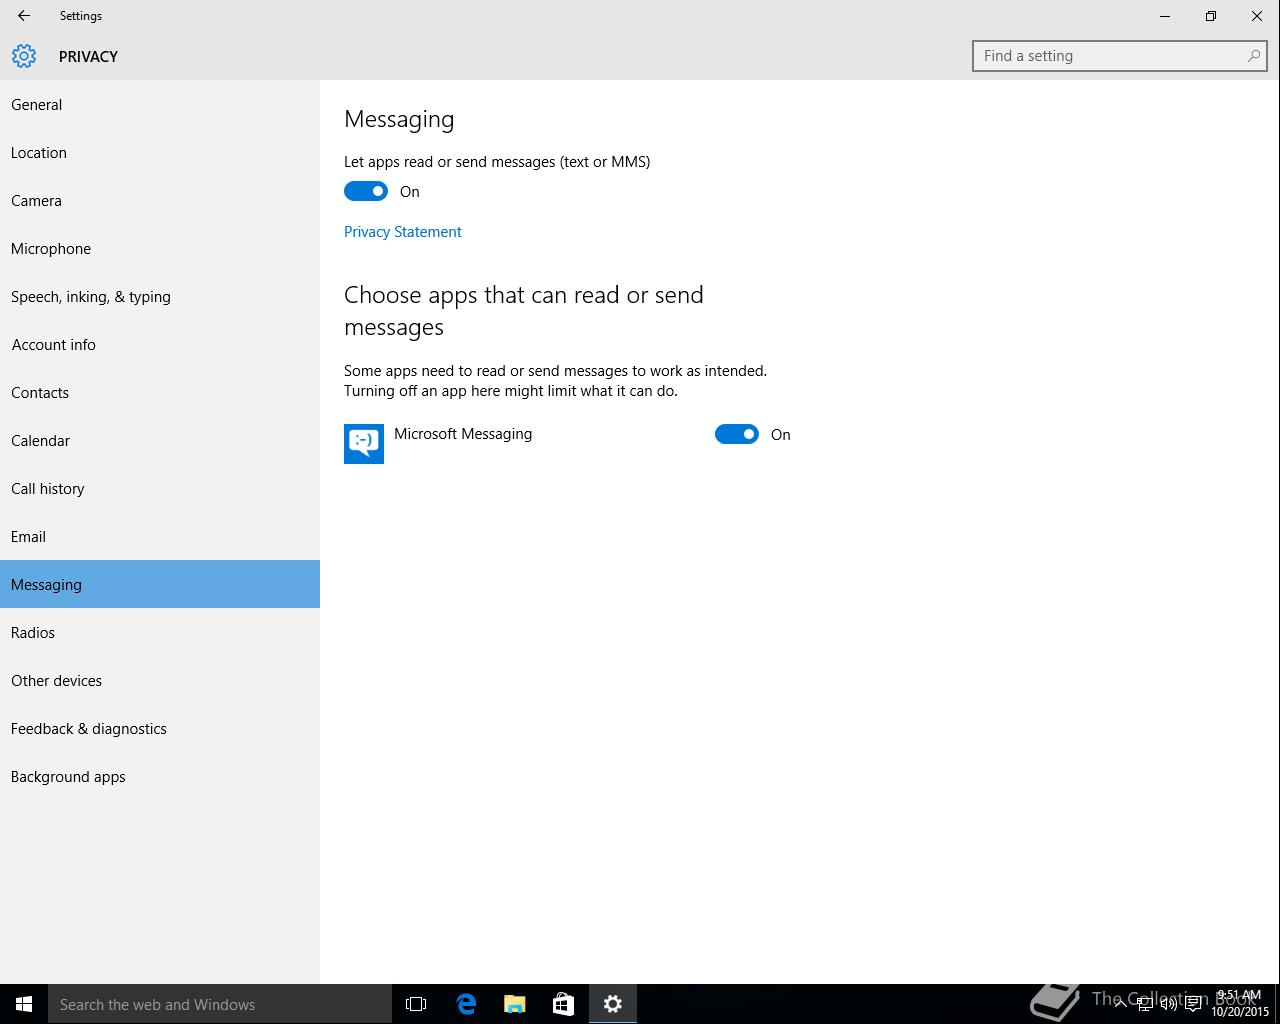
Task: Switch to Call history settings
Action: [48, 489]
